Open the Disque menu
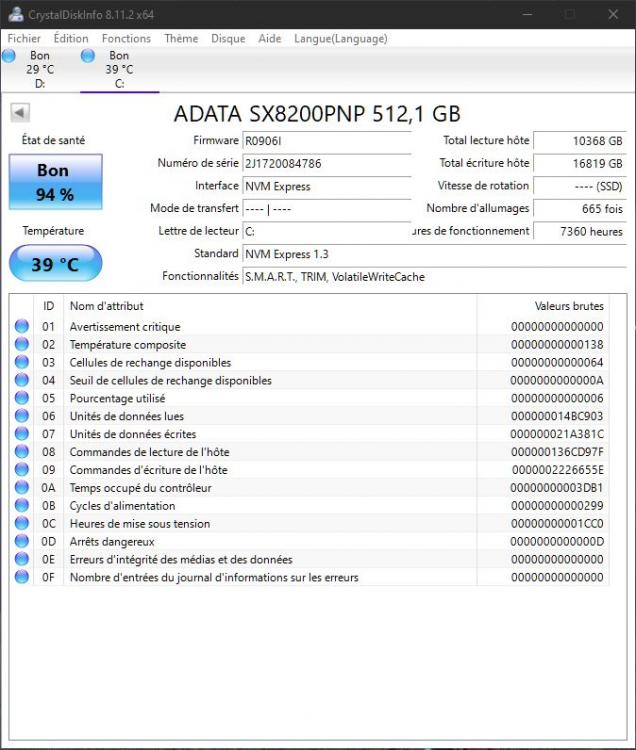 click(228, 38)
